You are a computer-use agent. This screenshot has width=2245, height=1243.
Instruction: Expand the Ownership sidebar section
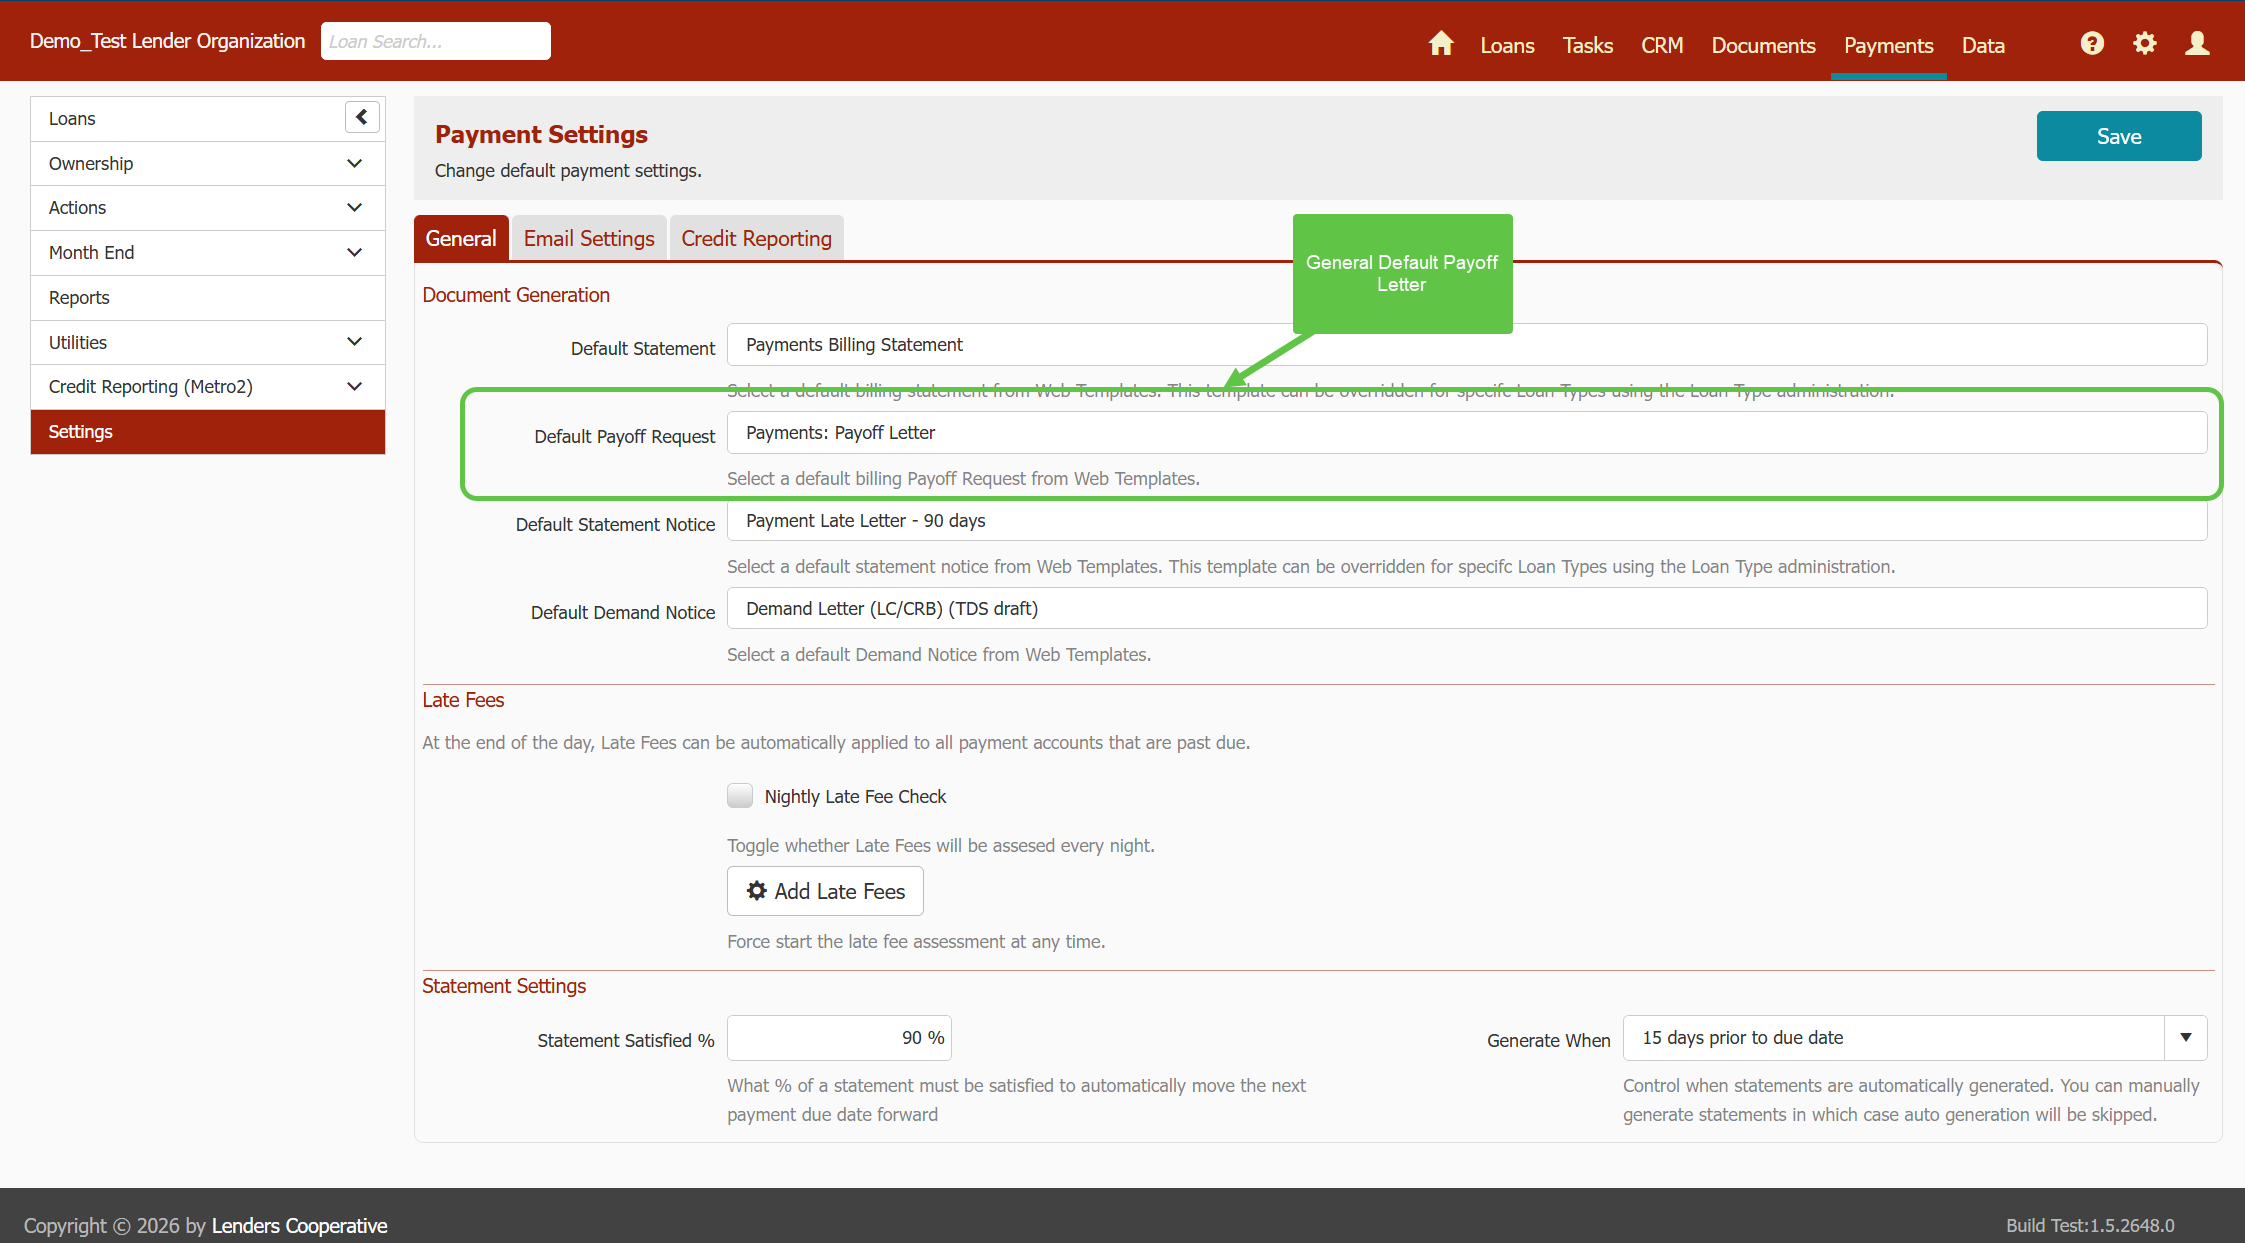point(208,163)
